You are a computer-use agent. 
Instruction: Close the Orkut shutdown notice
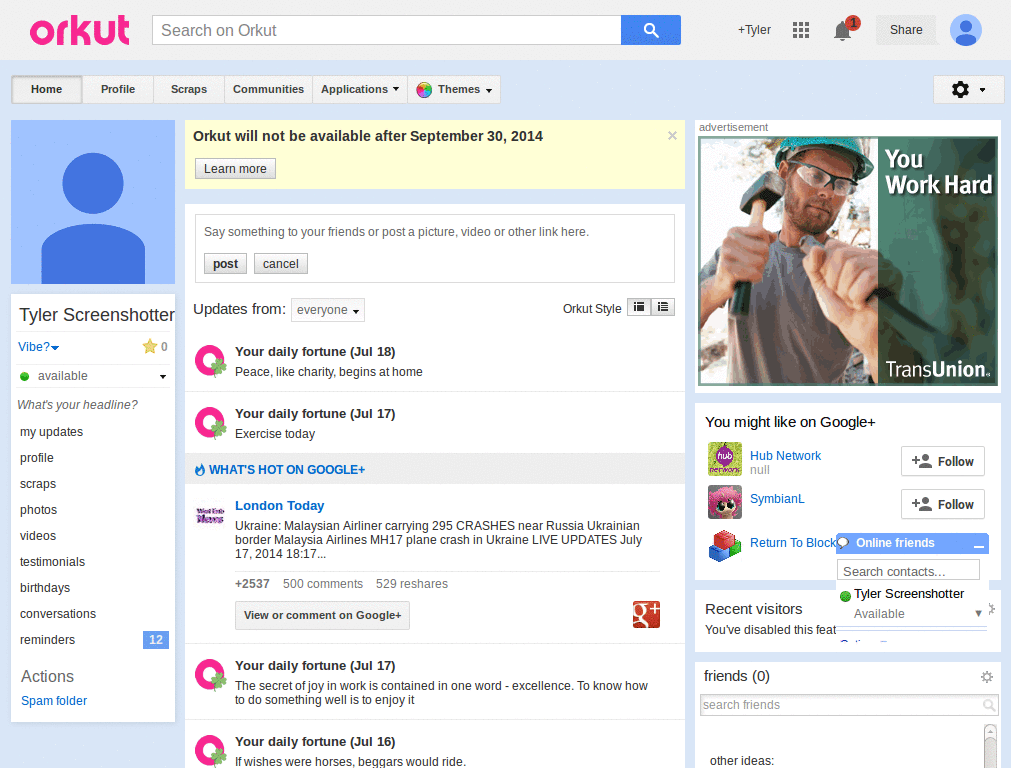[x=672, y=136]
